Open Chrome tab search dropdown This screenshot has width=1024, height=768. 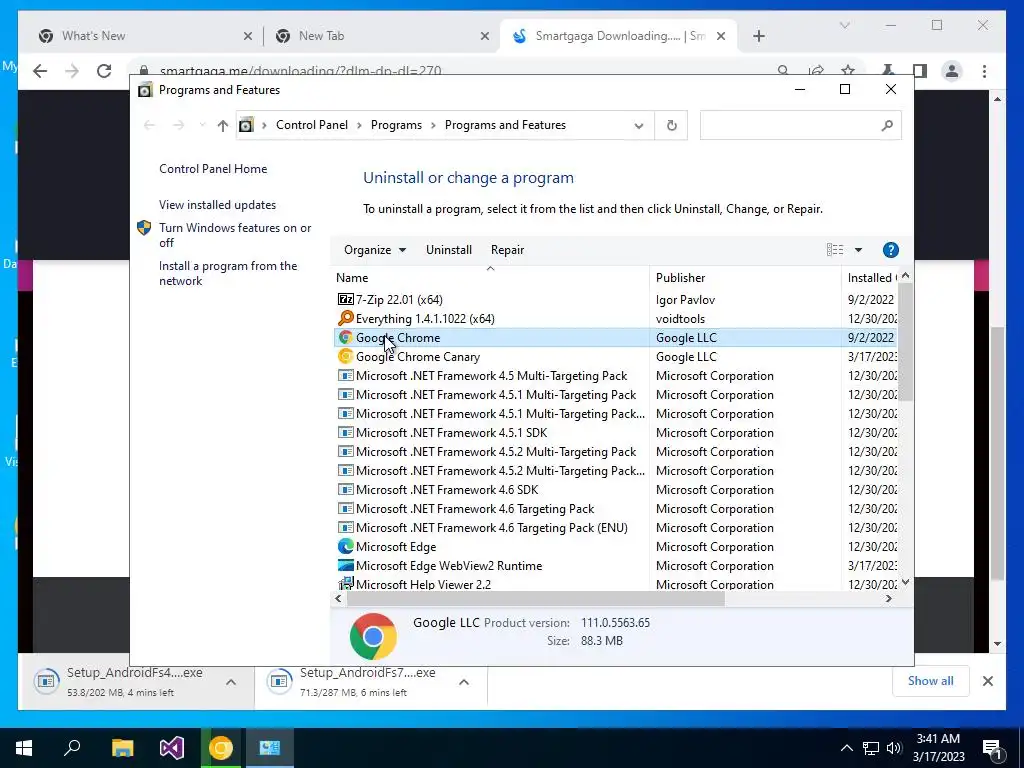[x=844, y=25]
